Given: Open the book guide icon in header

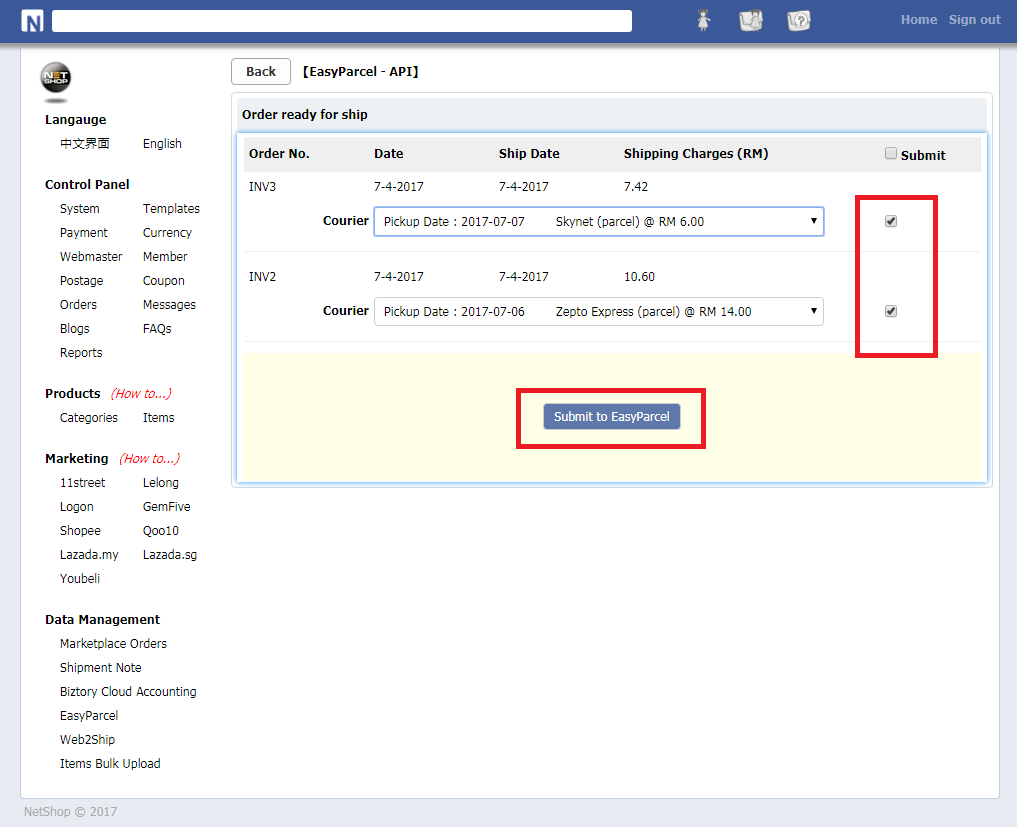Looking at the screenshot, I should tap(751, 21).
